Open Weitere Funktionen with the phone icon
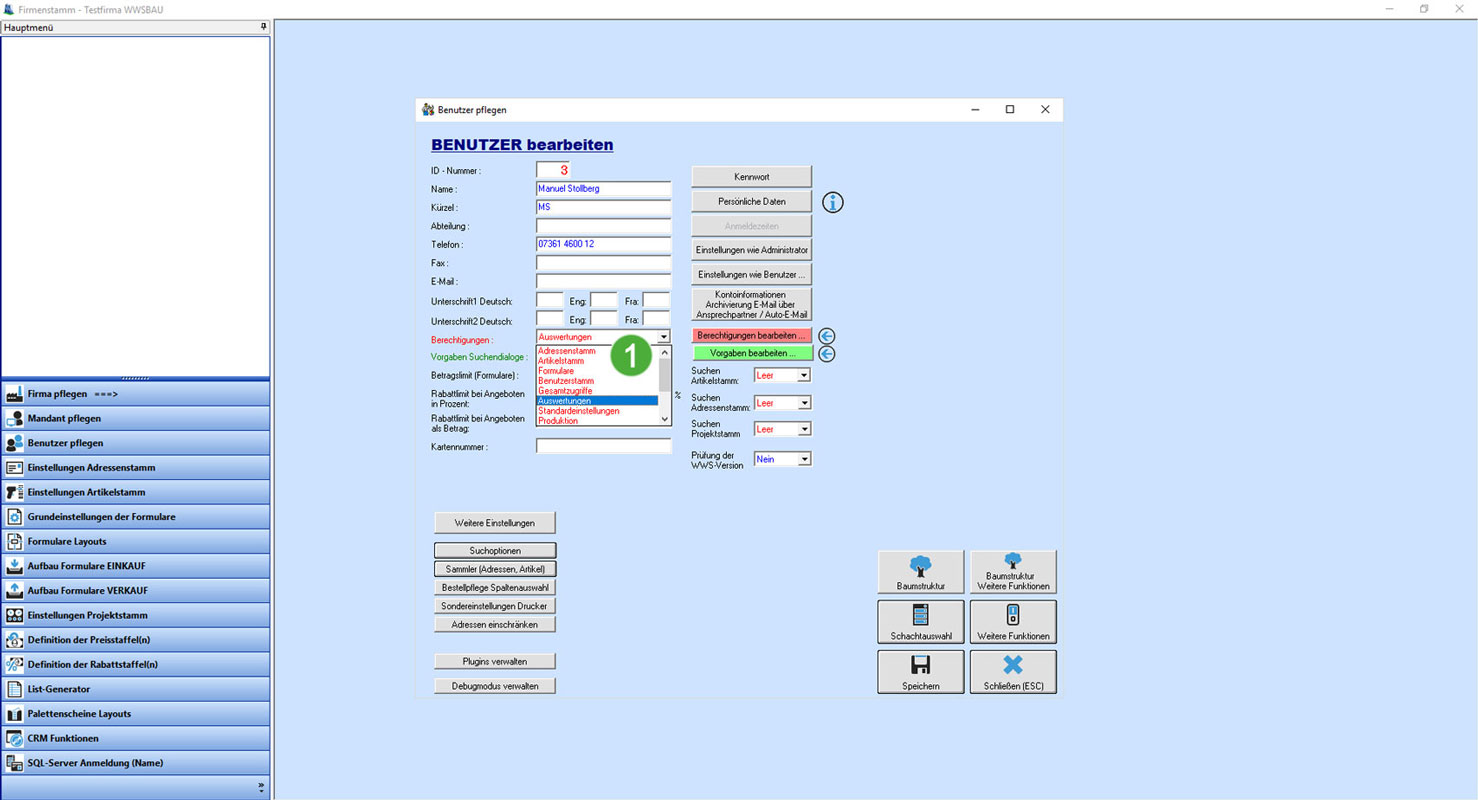 click(1013, 622)
